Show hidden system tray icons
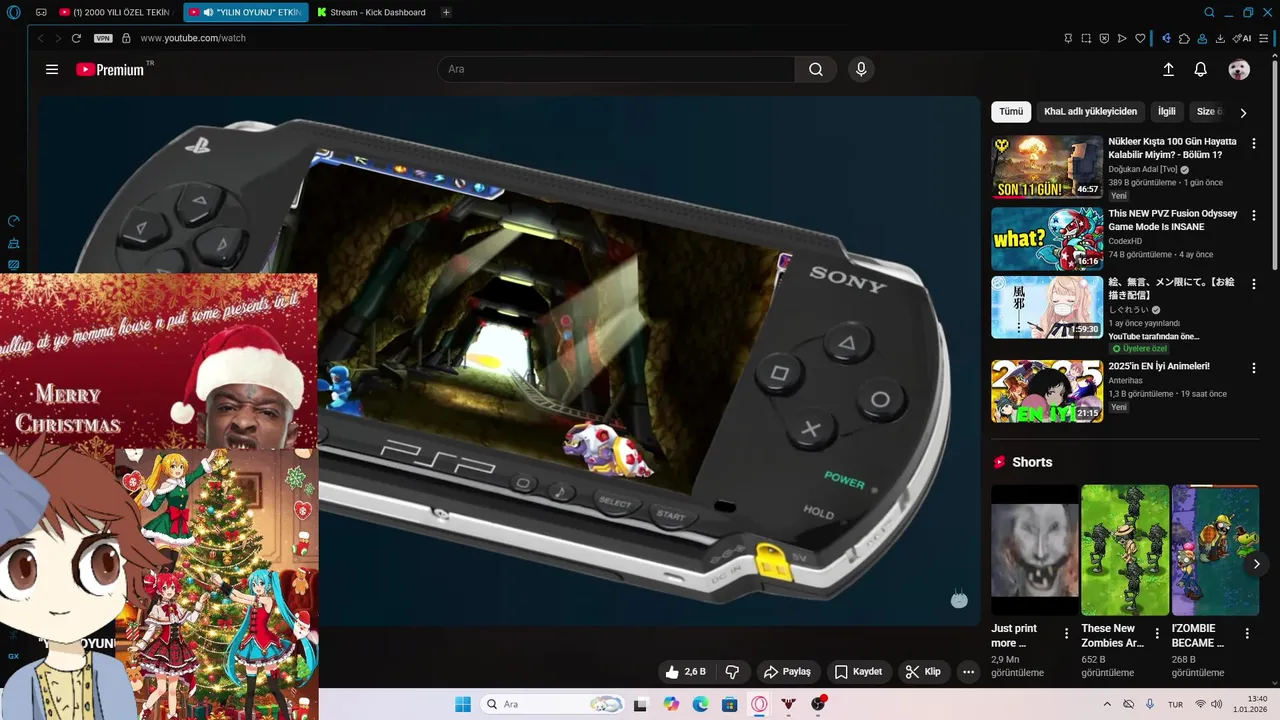The height and width of the screenshot is (720, 1280). click(x=1107, y=704)
